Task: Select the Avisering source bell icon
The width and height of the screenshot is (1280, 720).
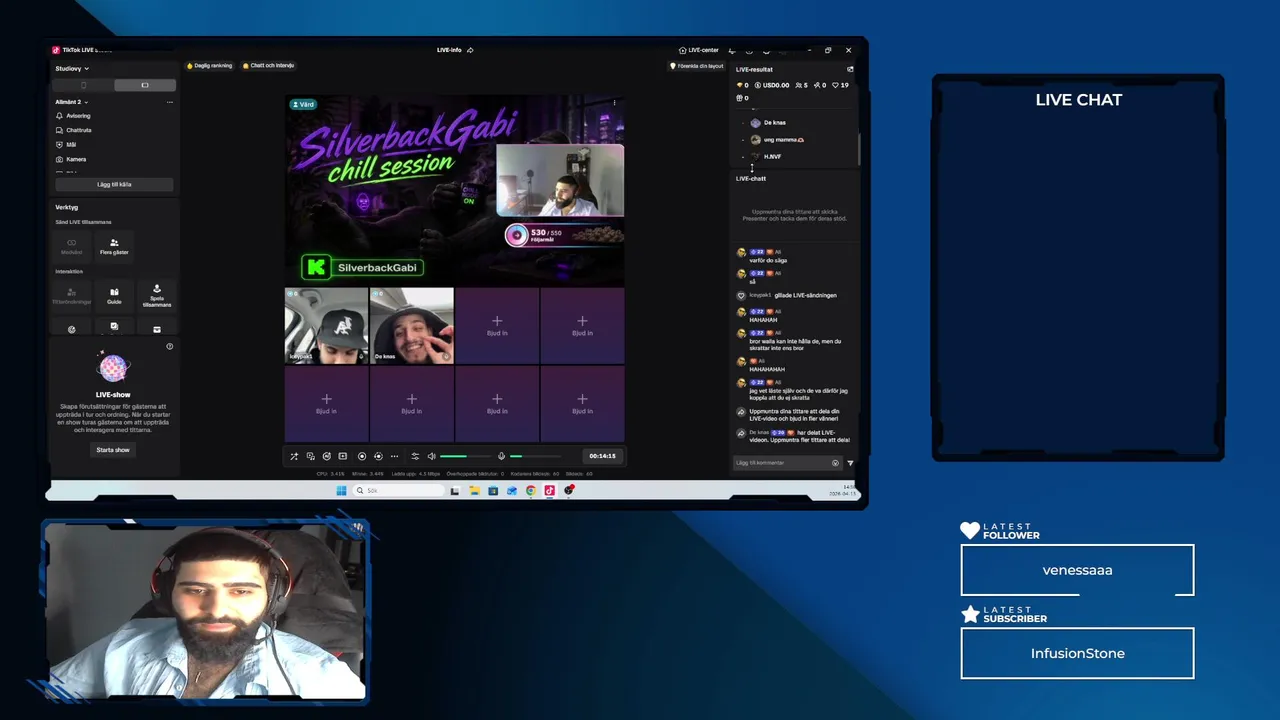Action: (x=59, y=116)
